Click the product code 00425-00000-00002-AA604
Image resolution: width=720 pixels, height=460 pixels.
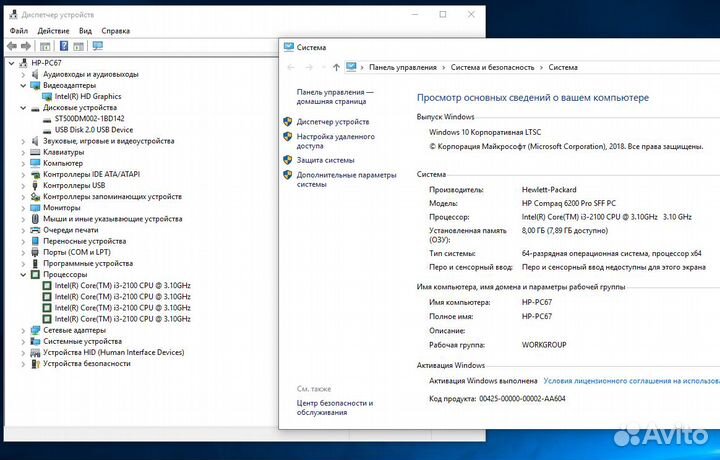tap(522, 398)
